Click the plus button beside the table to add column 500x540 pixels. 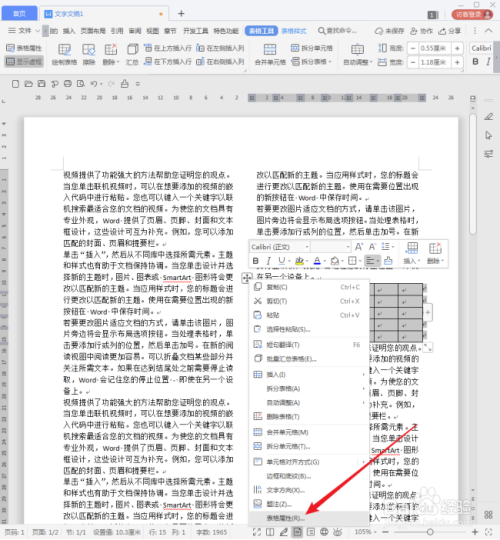[427, 312]
